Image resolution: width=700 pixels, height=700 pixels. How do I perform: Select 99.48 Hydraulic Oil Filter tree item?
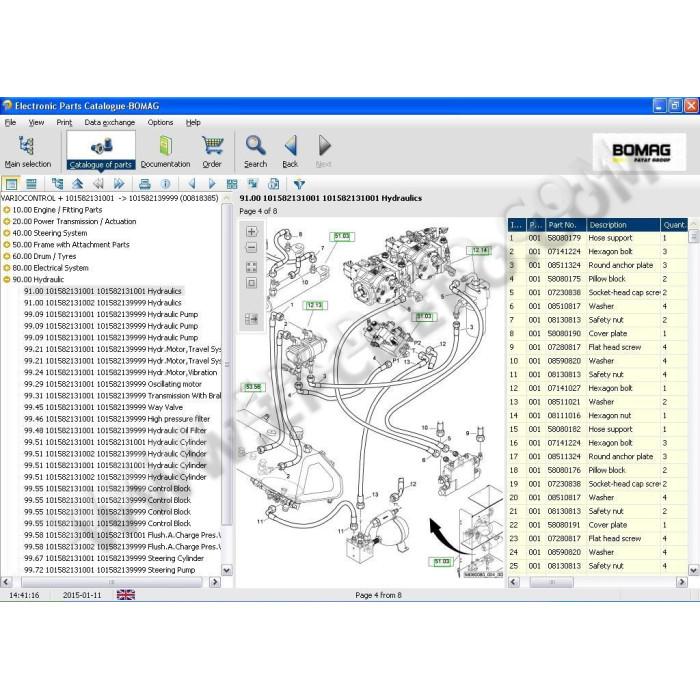tap(115, 430)
